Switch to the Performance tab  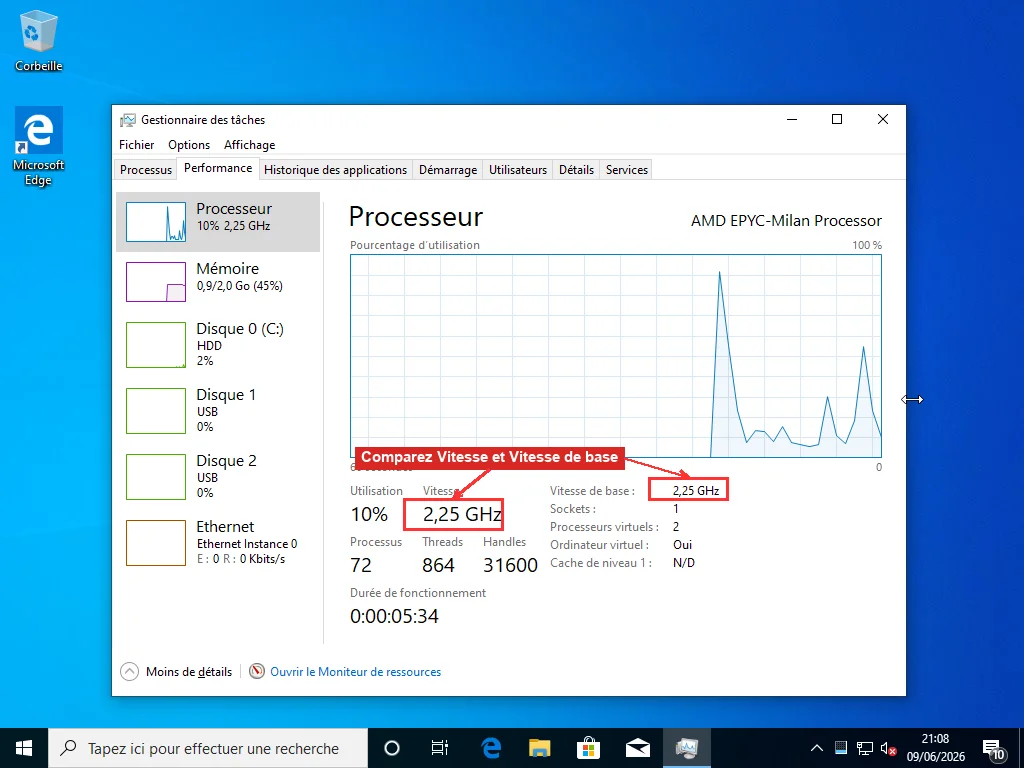point(217,168)
